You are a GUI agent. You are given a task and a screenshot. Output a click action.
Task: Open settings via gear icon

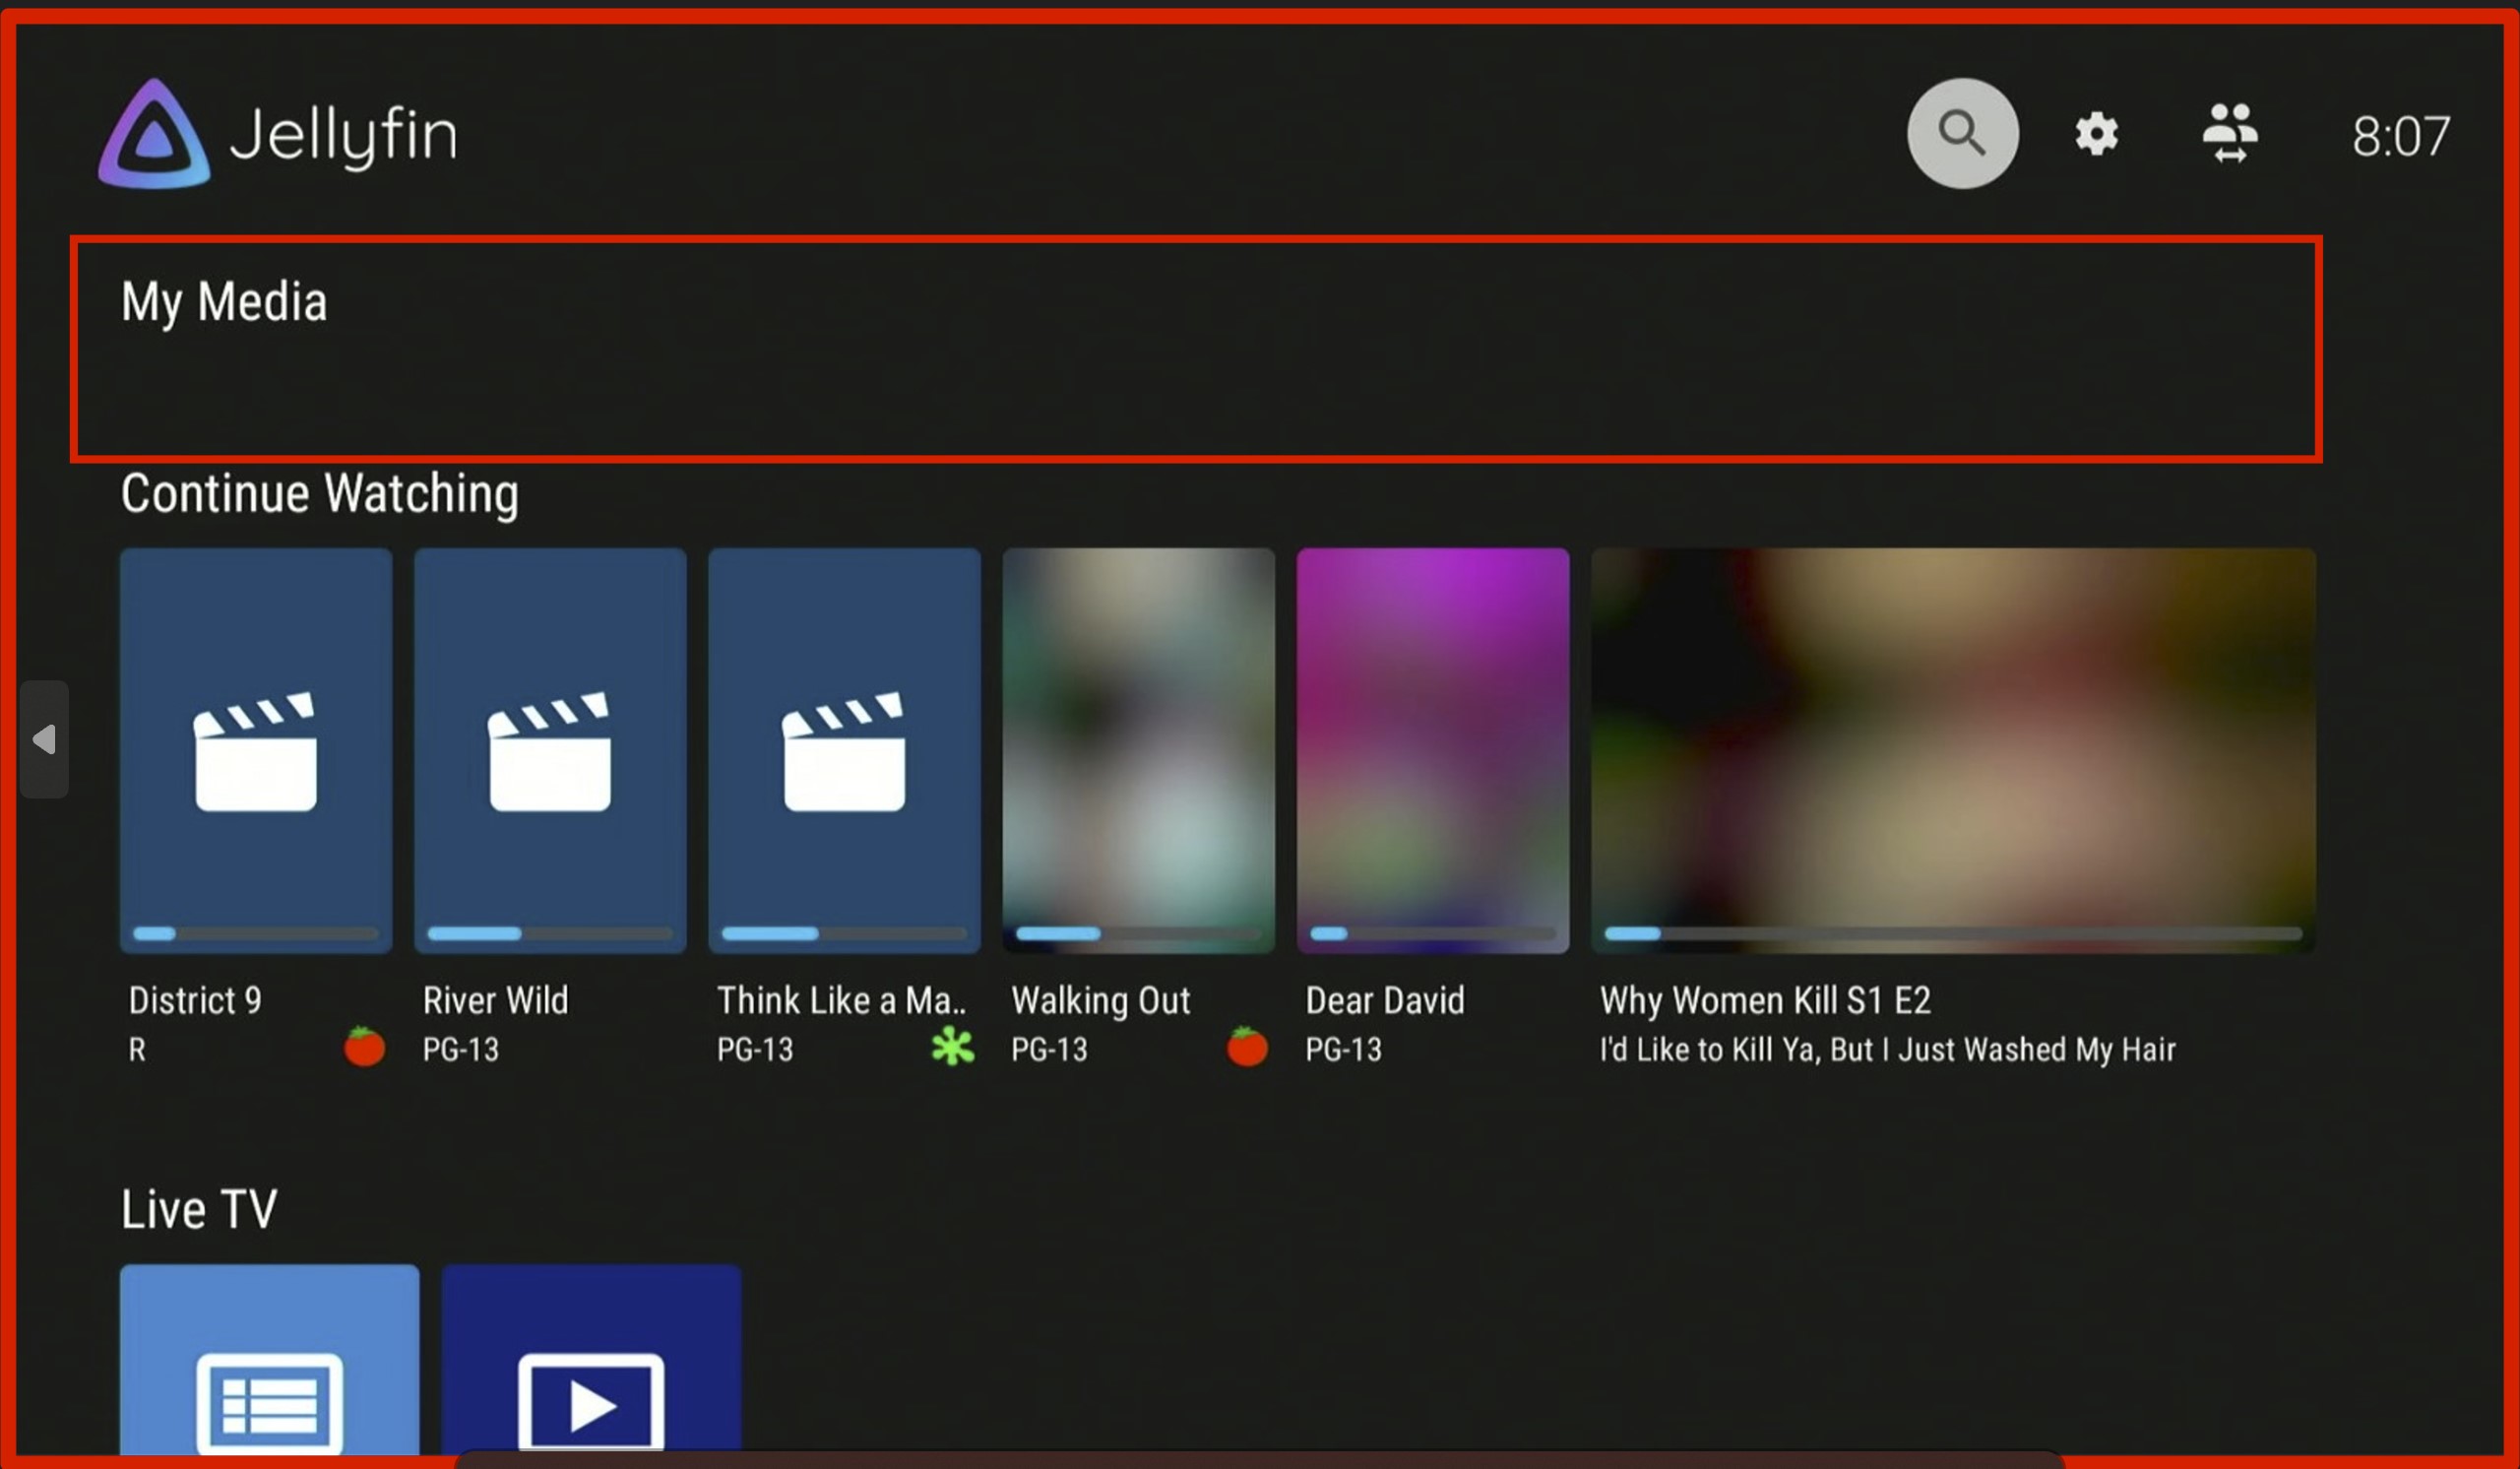coord(2096,133)
